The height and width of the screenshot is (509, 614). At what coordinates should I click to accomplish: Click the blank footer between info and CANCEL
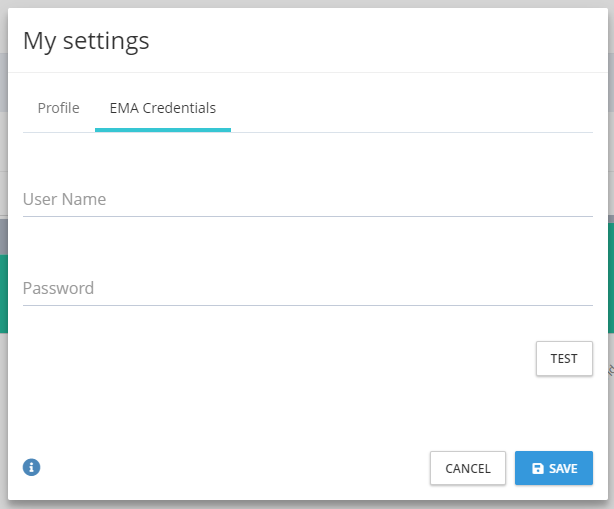230,468
